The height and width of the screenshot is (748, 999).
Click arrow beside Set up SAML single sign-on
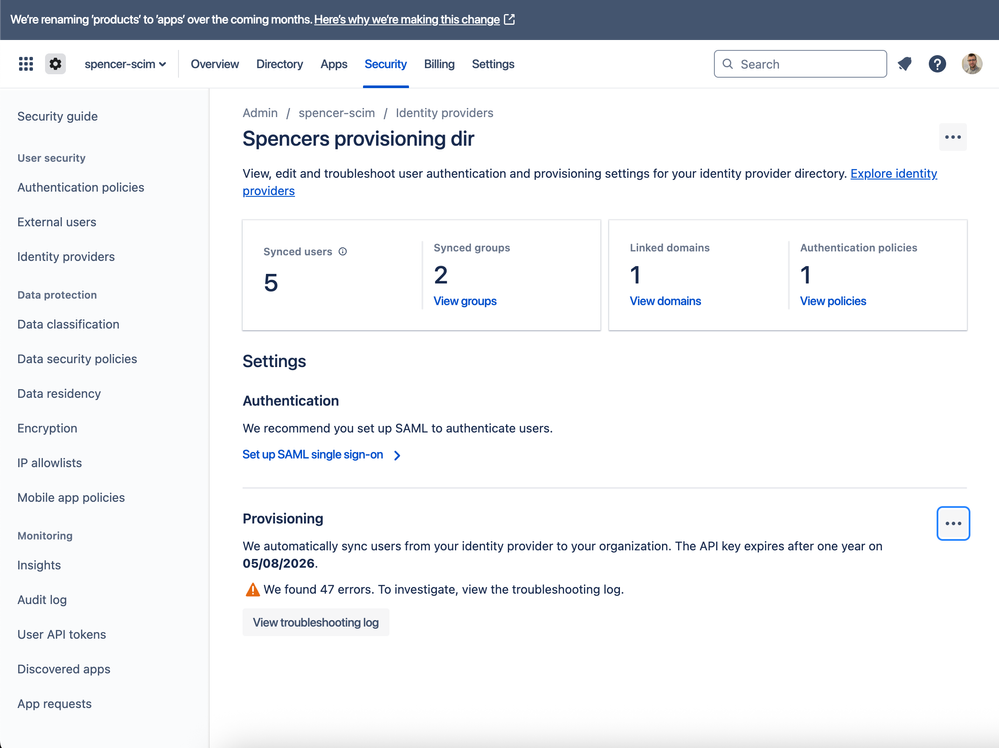point(397,455)
